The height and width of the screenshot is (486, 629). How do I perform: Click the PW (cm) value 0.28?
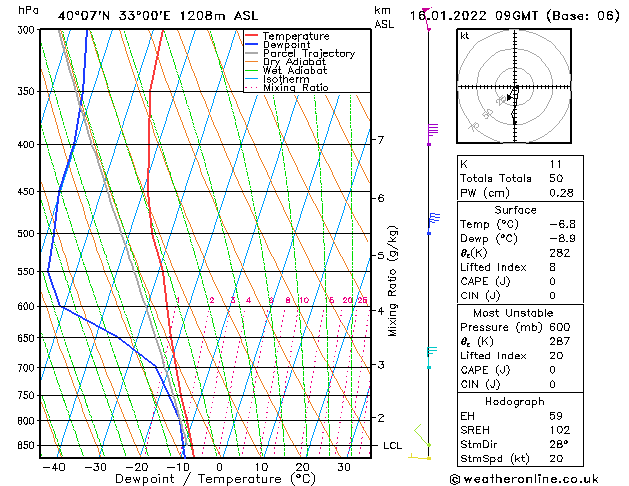[x=562, y=193]
